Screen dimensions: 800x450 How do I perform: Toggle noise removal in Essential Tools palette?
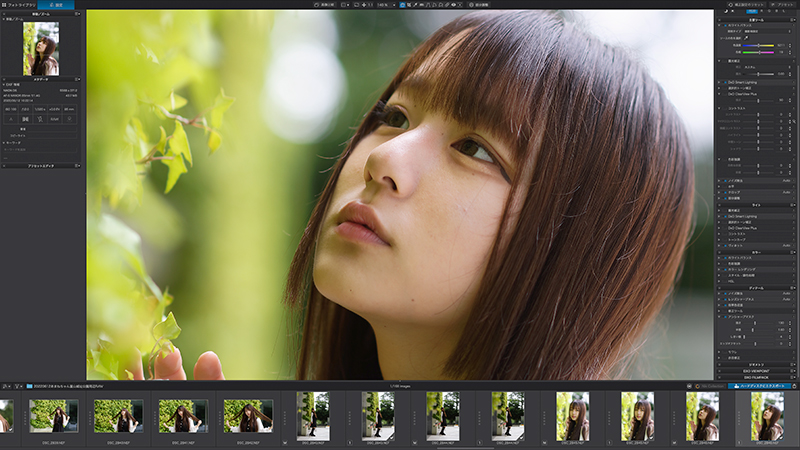click(x=726, y=181)
